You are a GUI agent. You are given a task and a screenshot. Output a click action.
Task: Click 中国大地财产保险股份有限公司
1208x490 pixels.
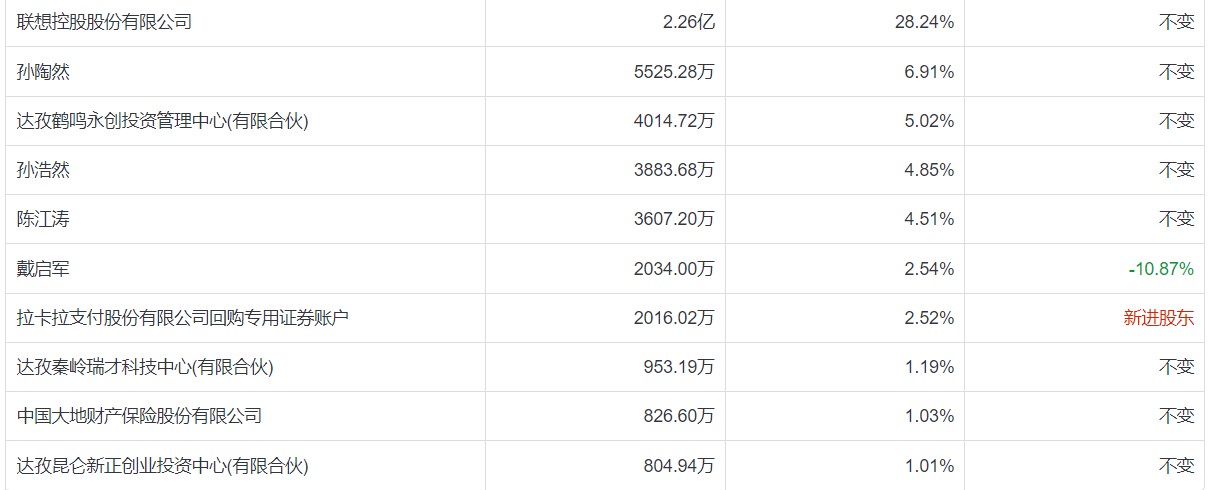click(140, 416)
